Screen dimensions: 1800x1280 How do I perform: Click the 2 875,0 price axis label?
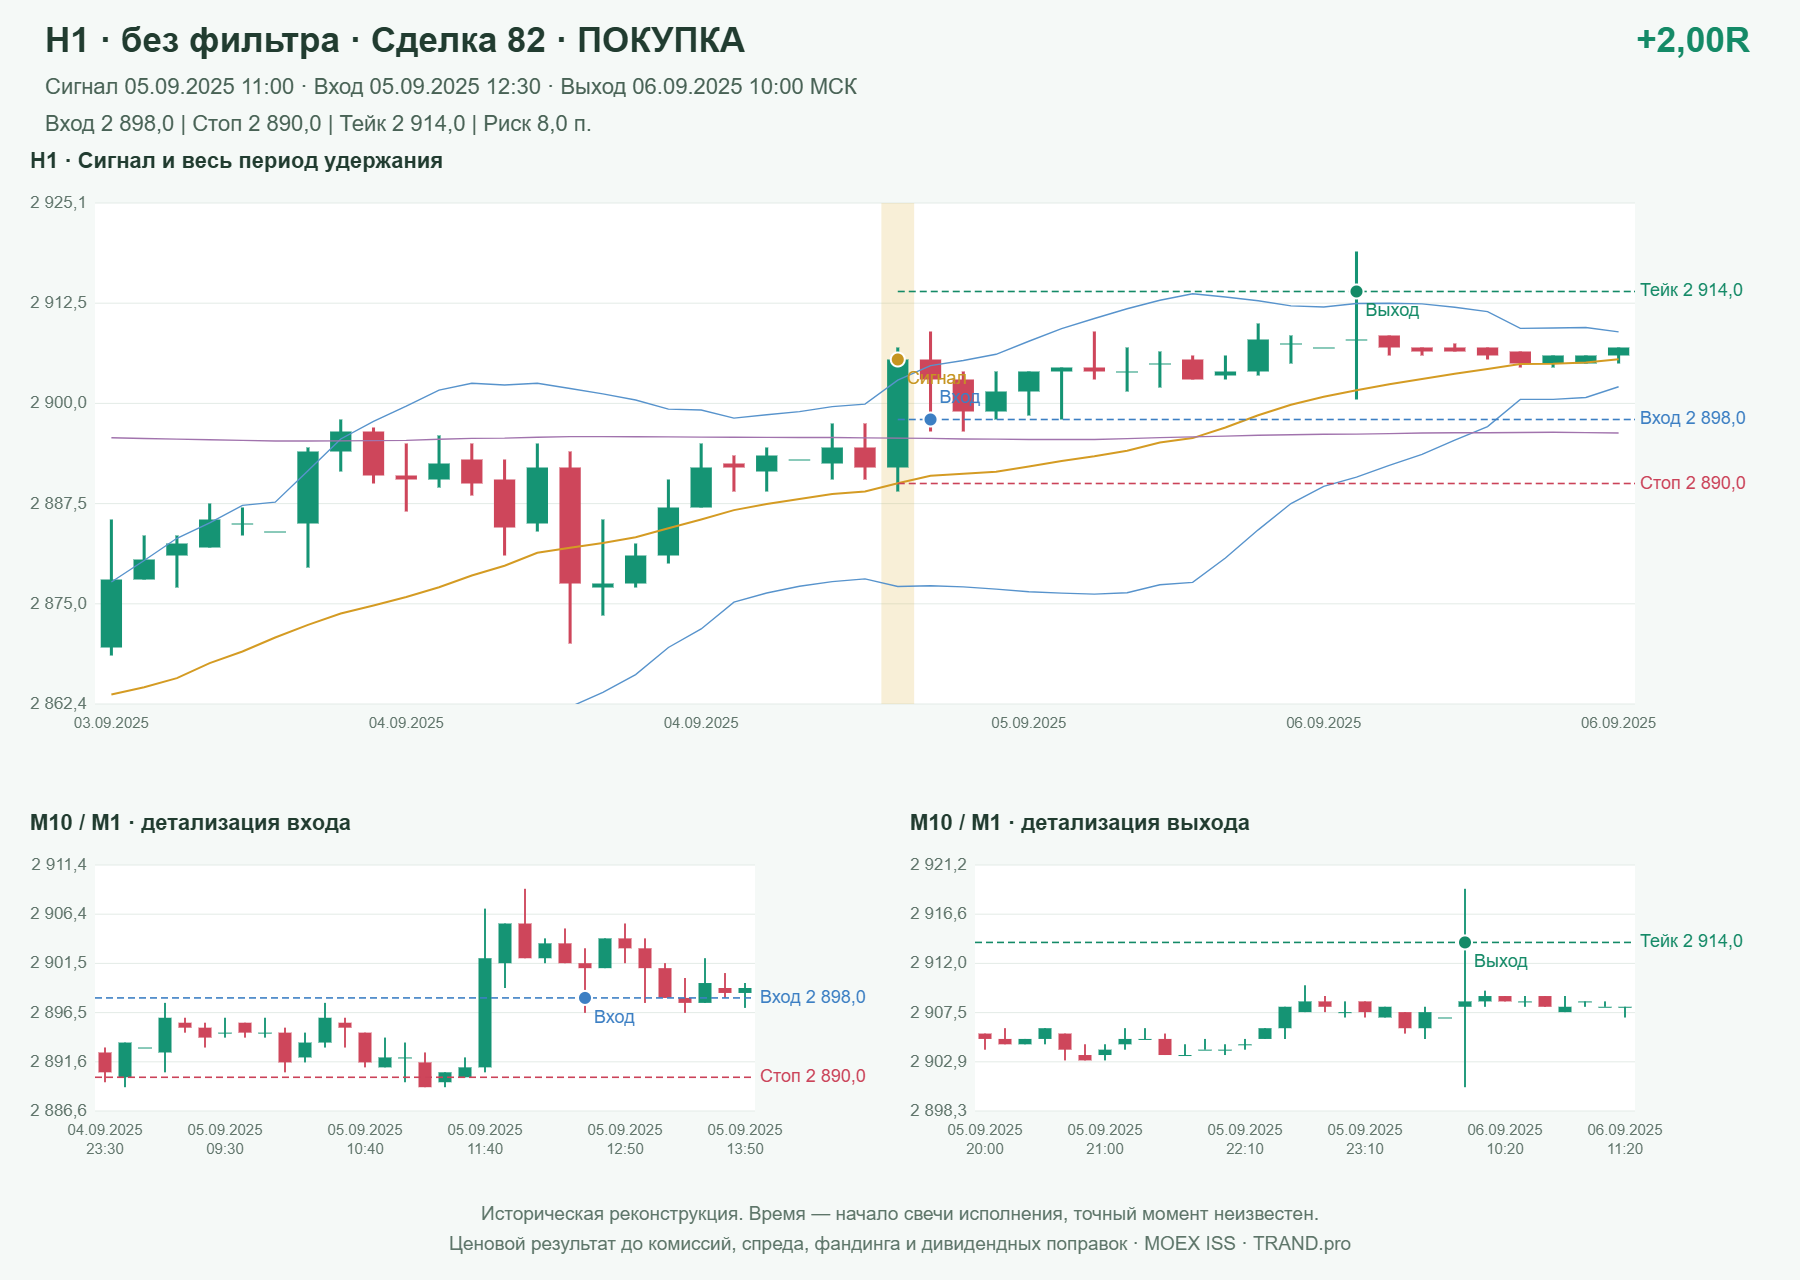(x=58, y=604)
